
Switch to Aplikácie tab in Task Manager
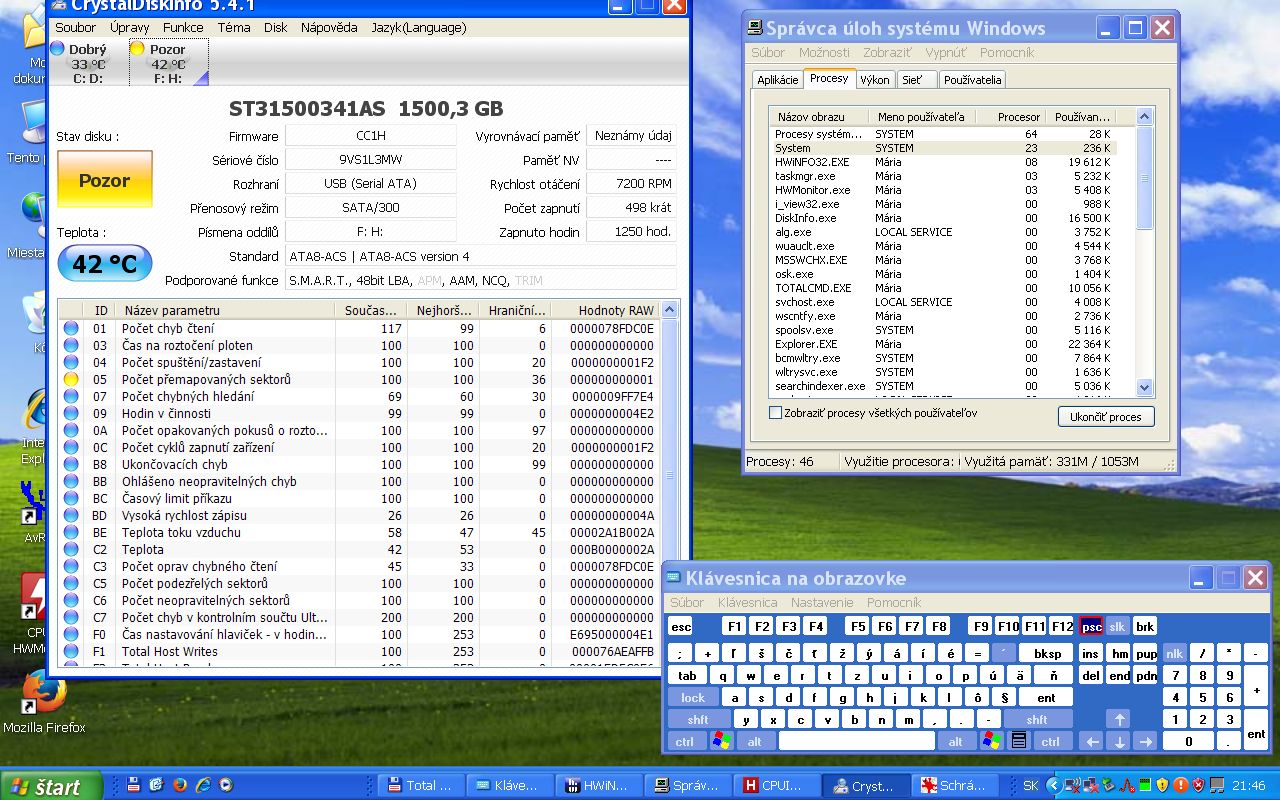[x=778, y=80]
